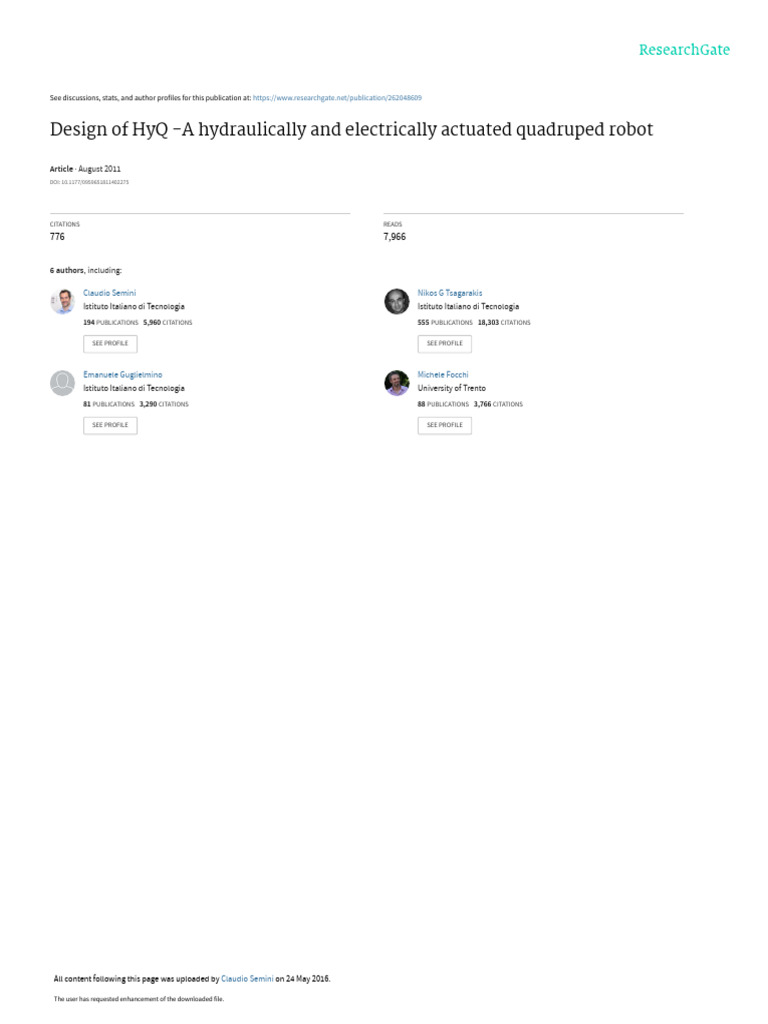Click Emanuele Guglielmino's placeholder avatar icon

coord(63,383)
